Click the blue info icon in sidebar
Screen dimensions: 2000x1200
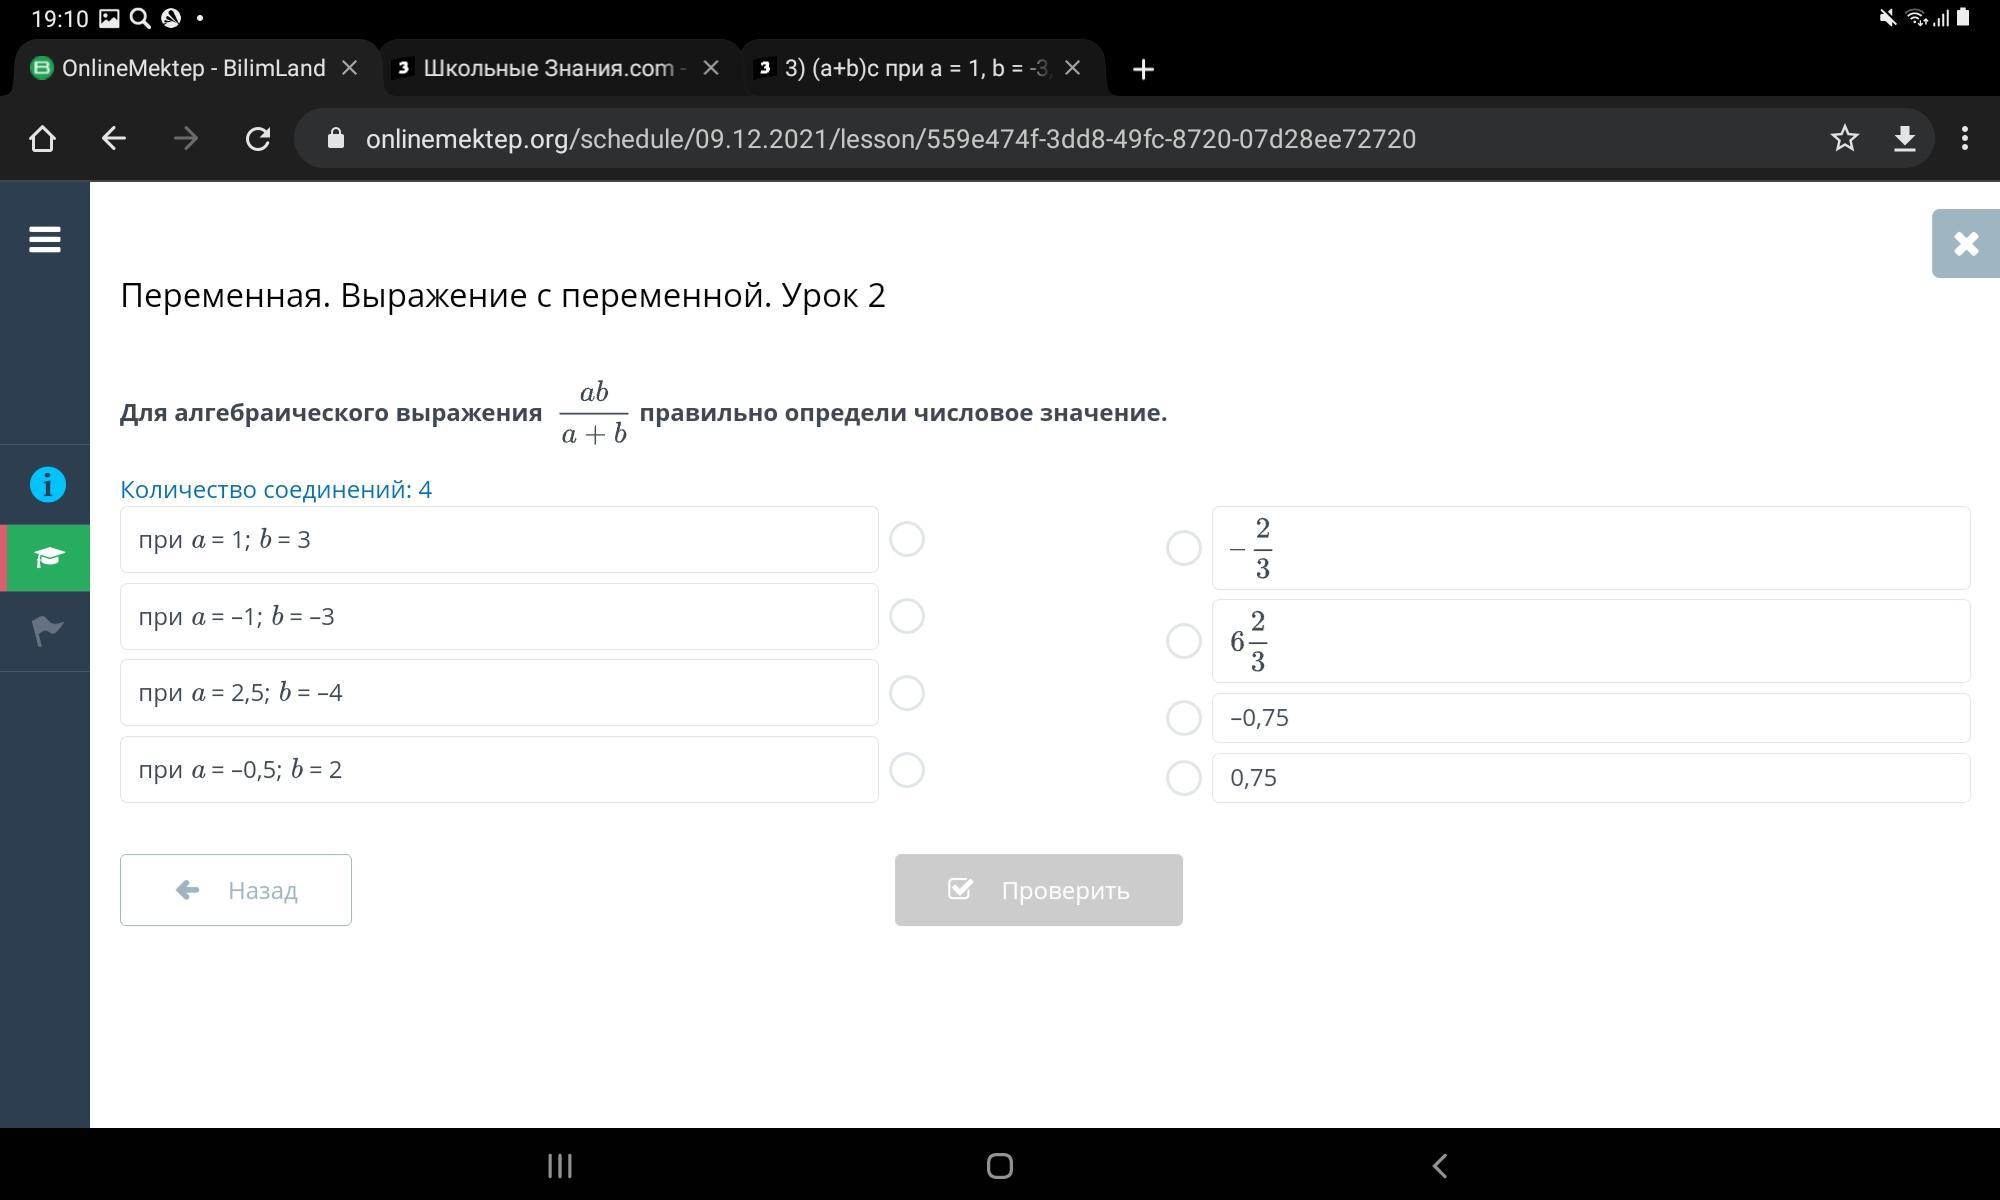coord(47,485)
